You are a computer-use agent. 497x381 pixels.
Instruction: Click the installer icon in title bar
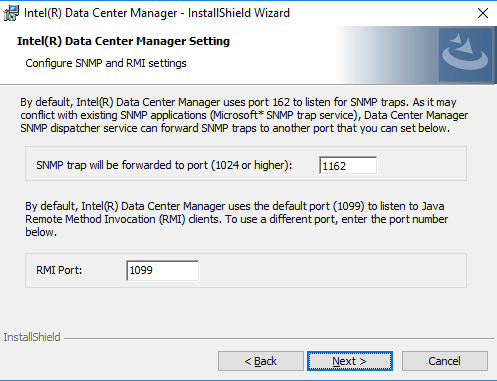11,13
